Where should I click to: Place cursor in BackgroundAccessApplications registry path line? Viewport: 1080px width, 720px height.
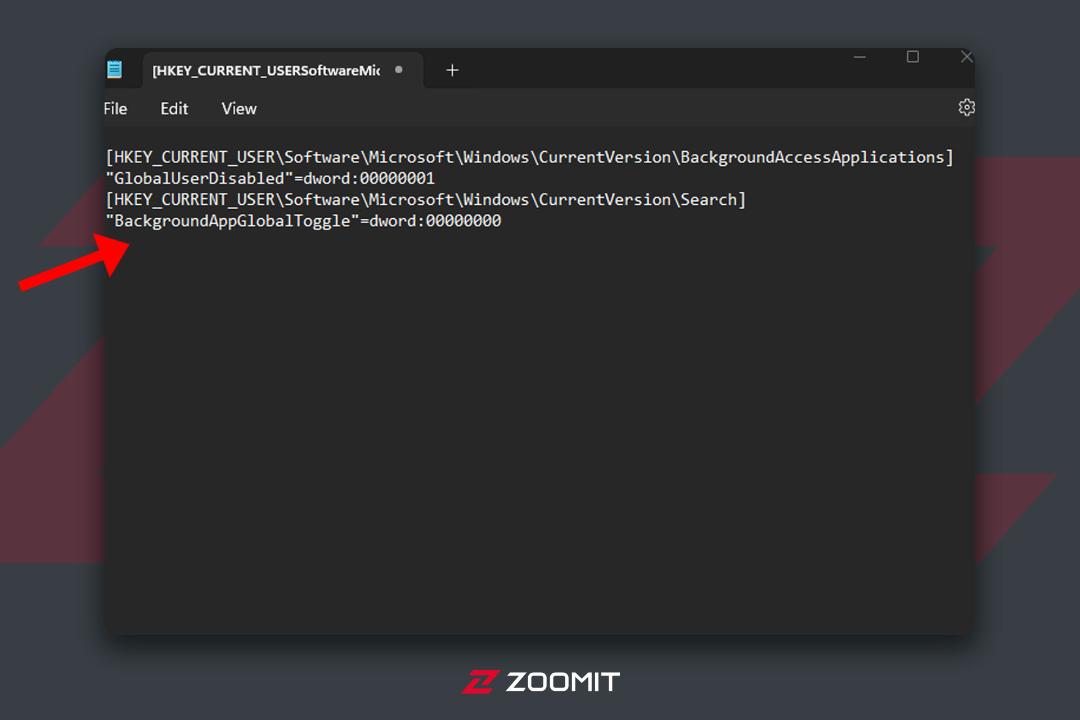pyautogui.click(x=530, y=157)
